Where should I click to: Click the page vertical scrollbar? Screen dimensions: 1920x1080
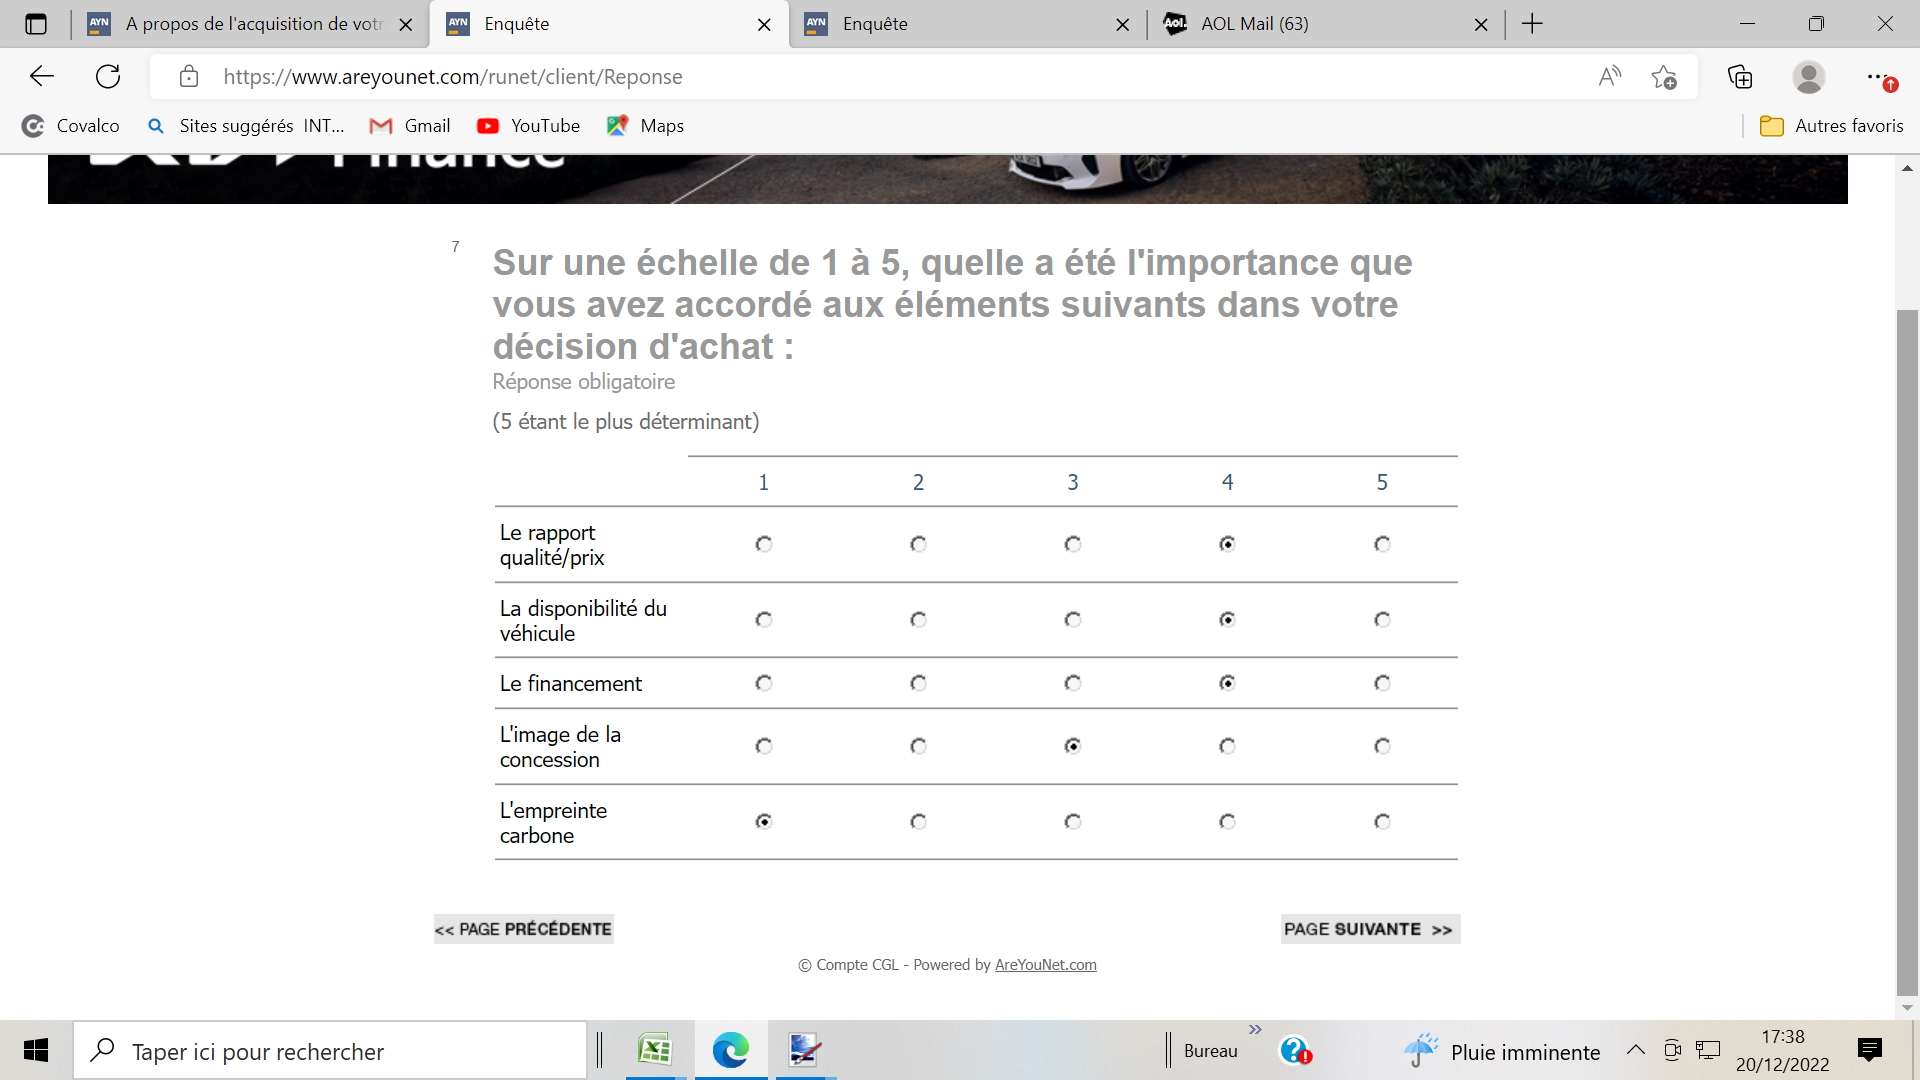1907,650
